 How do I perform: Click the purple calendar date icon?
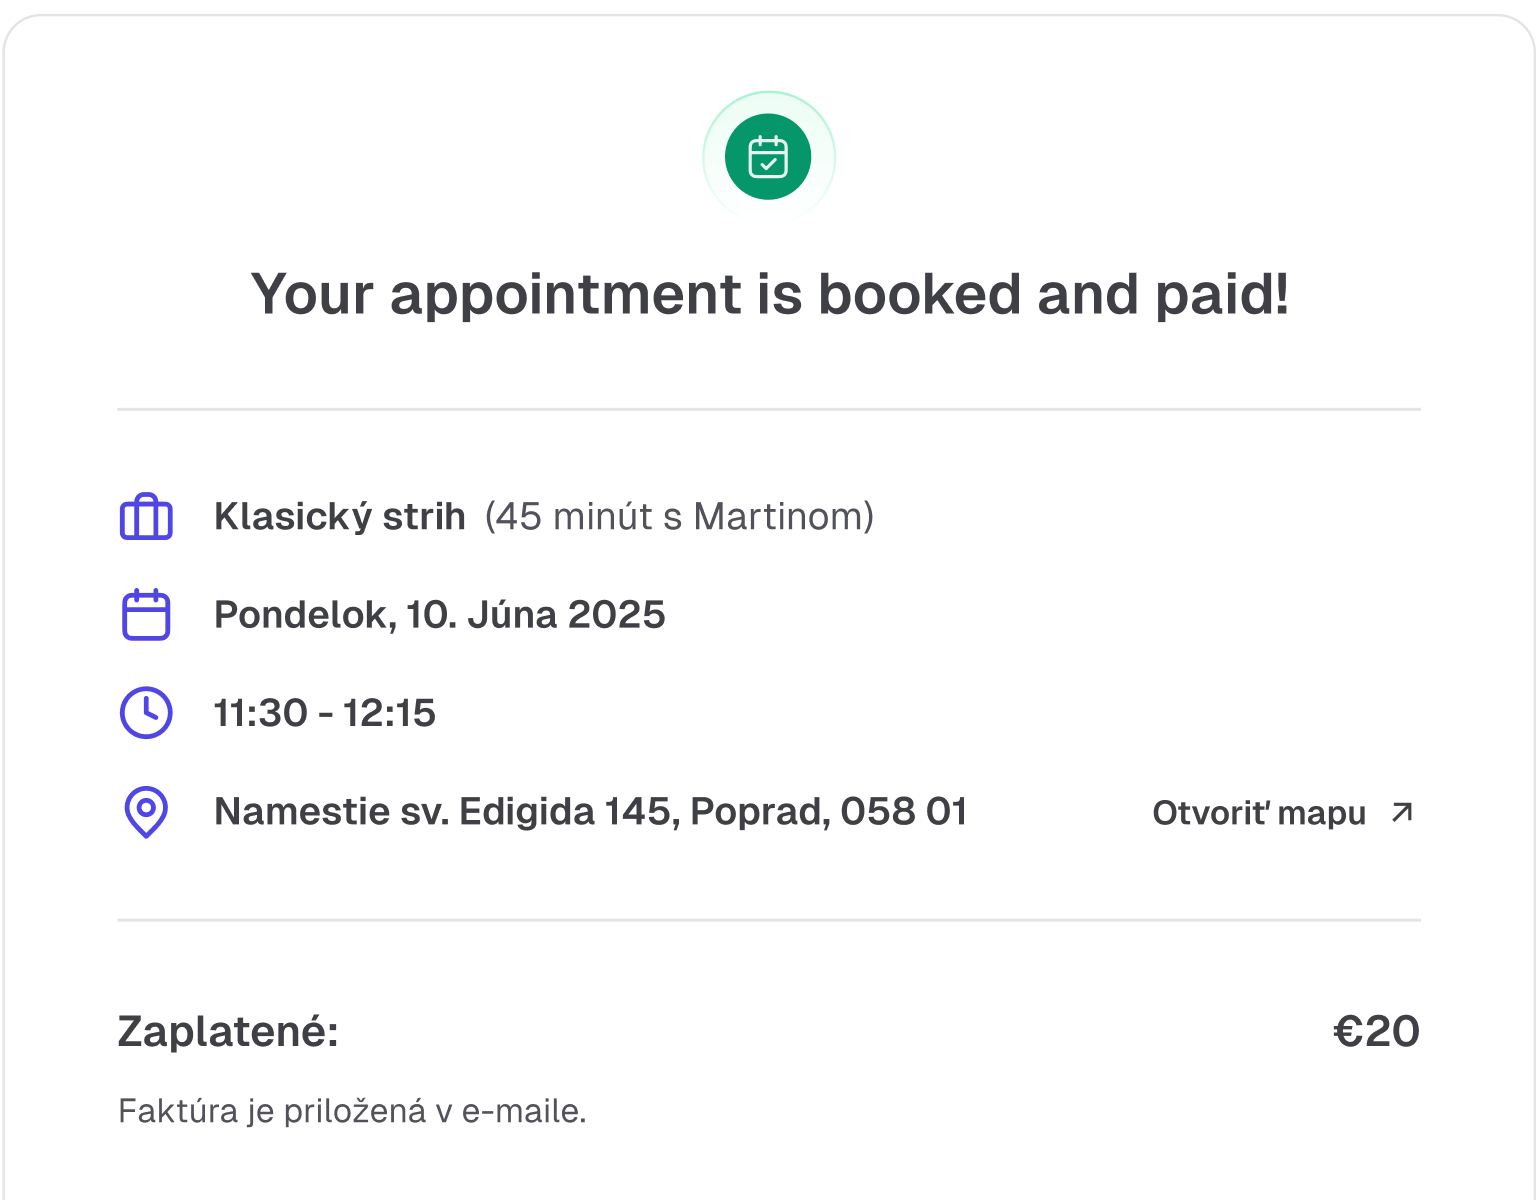click(x=146, y=615)
